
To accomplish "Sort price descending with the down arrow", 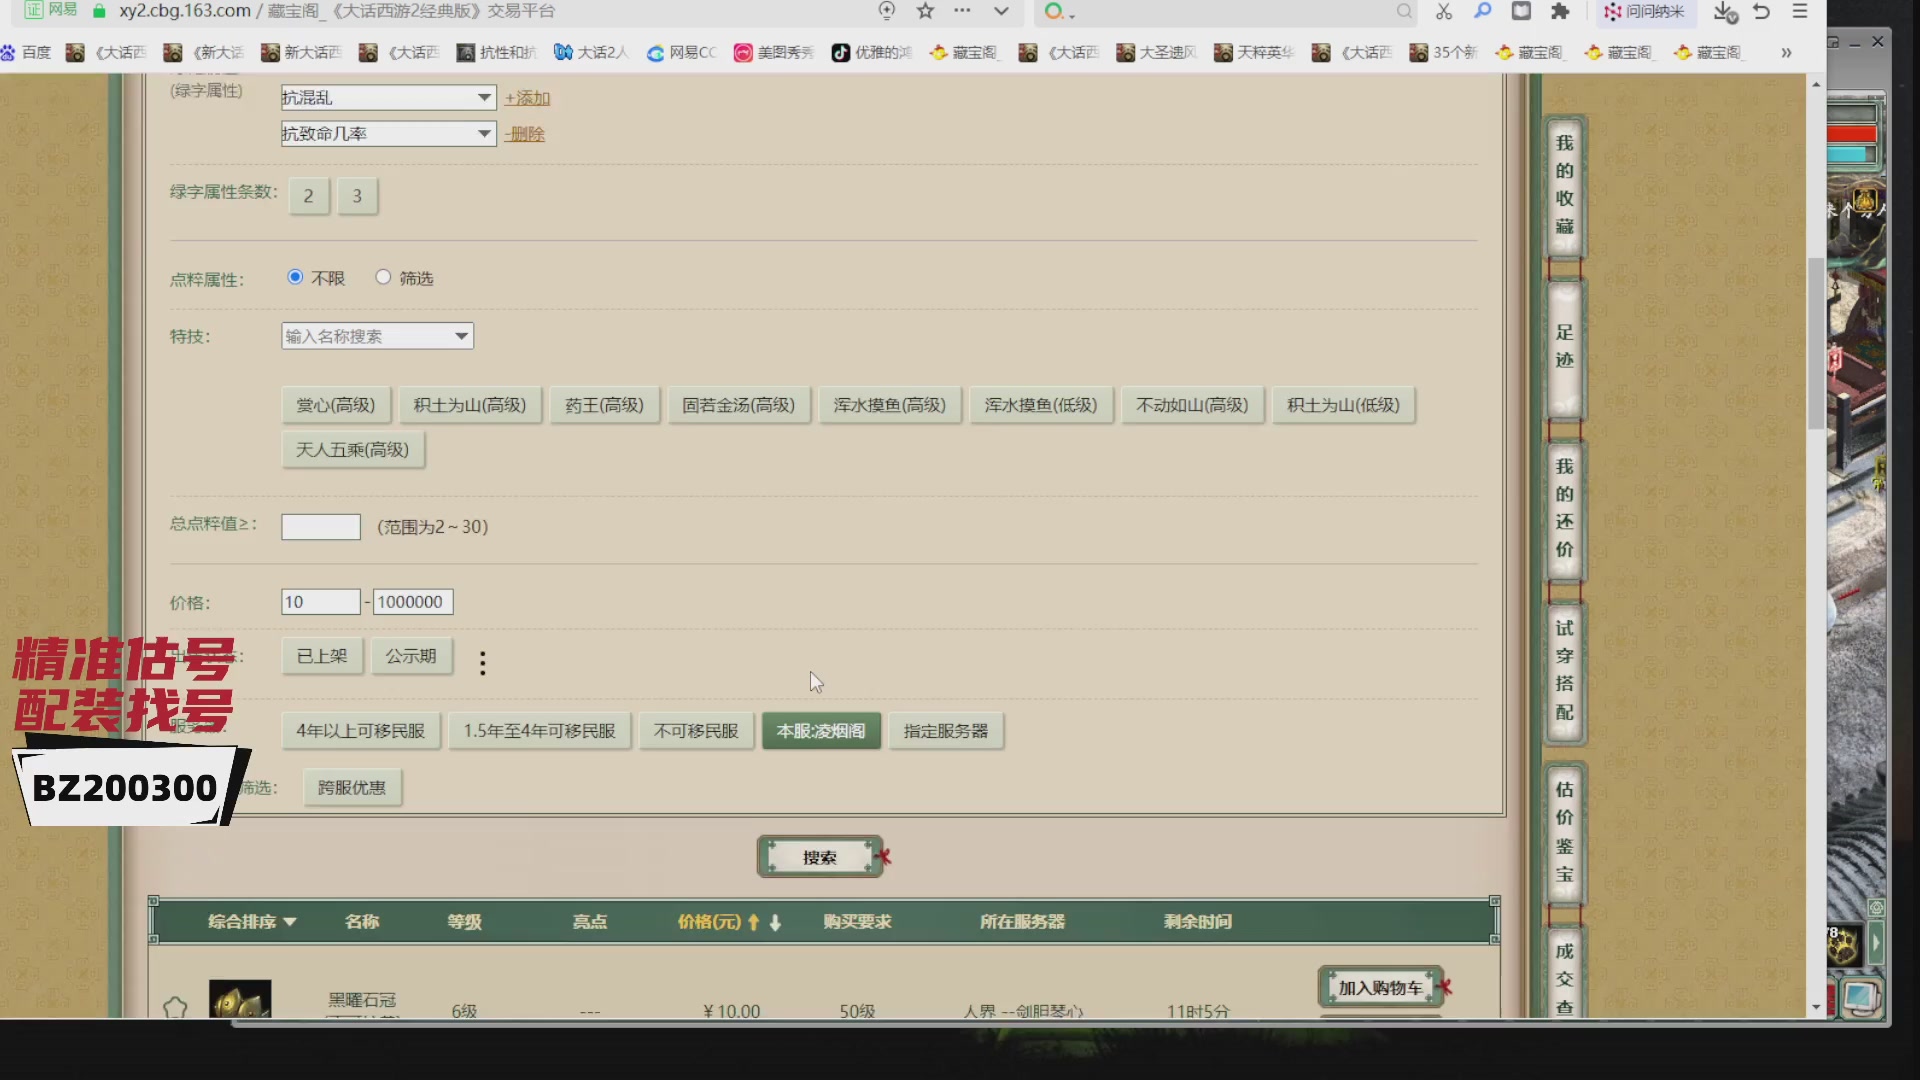I will point(775,922).
